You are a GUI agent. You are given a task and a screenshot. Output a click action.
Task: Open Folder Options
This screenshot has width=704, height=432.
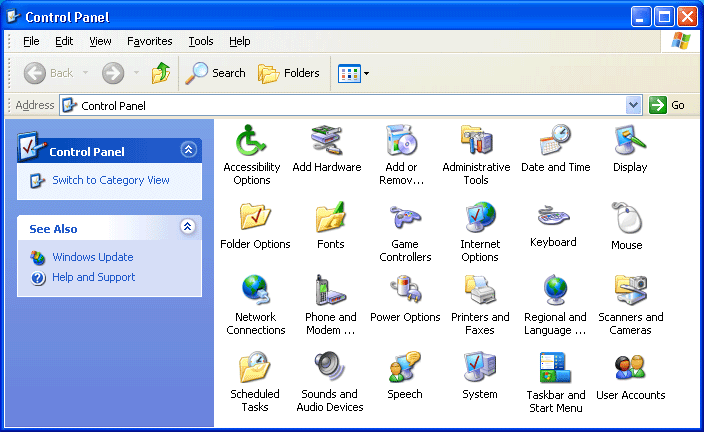click(255, 218)
